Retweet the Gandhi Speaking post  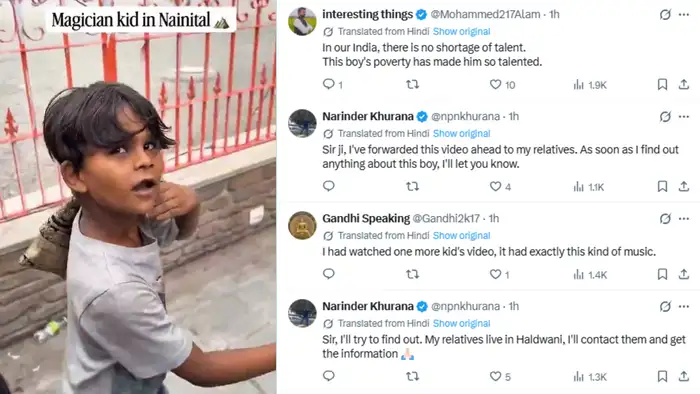pos(412,274)
